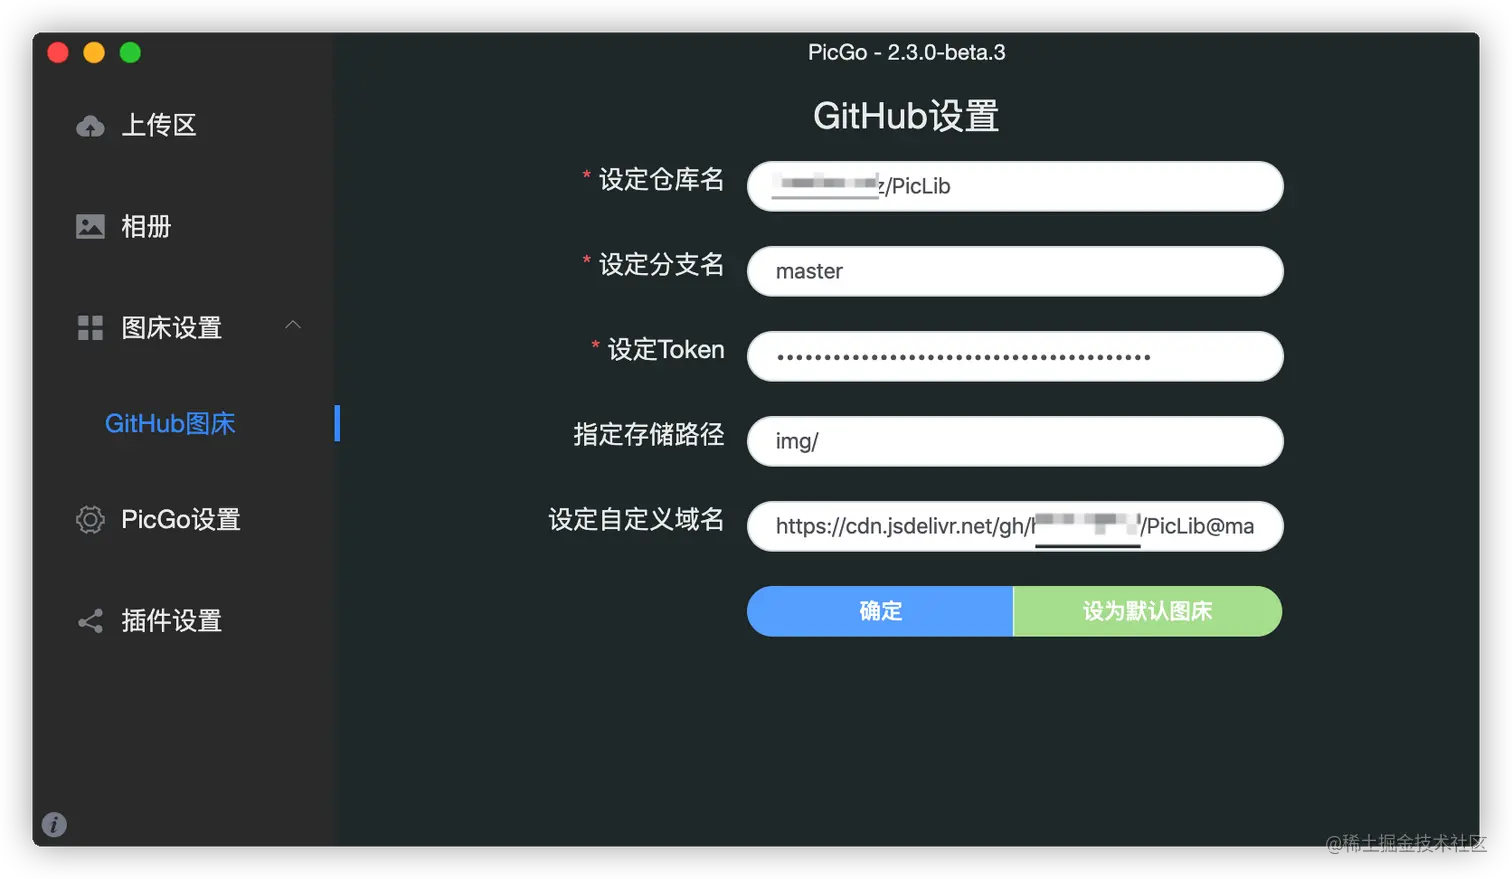Maximize PicGo with the green button
Screen dimensions: 1512x879
pyautogui.click(x=130, y=52)
